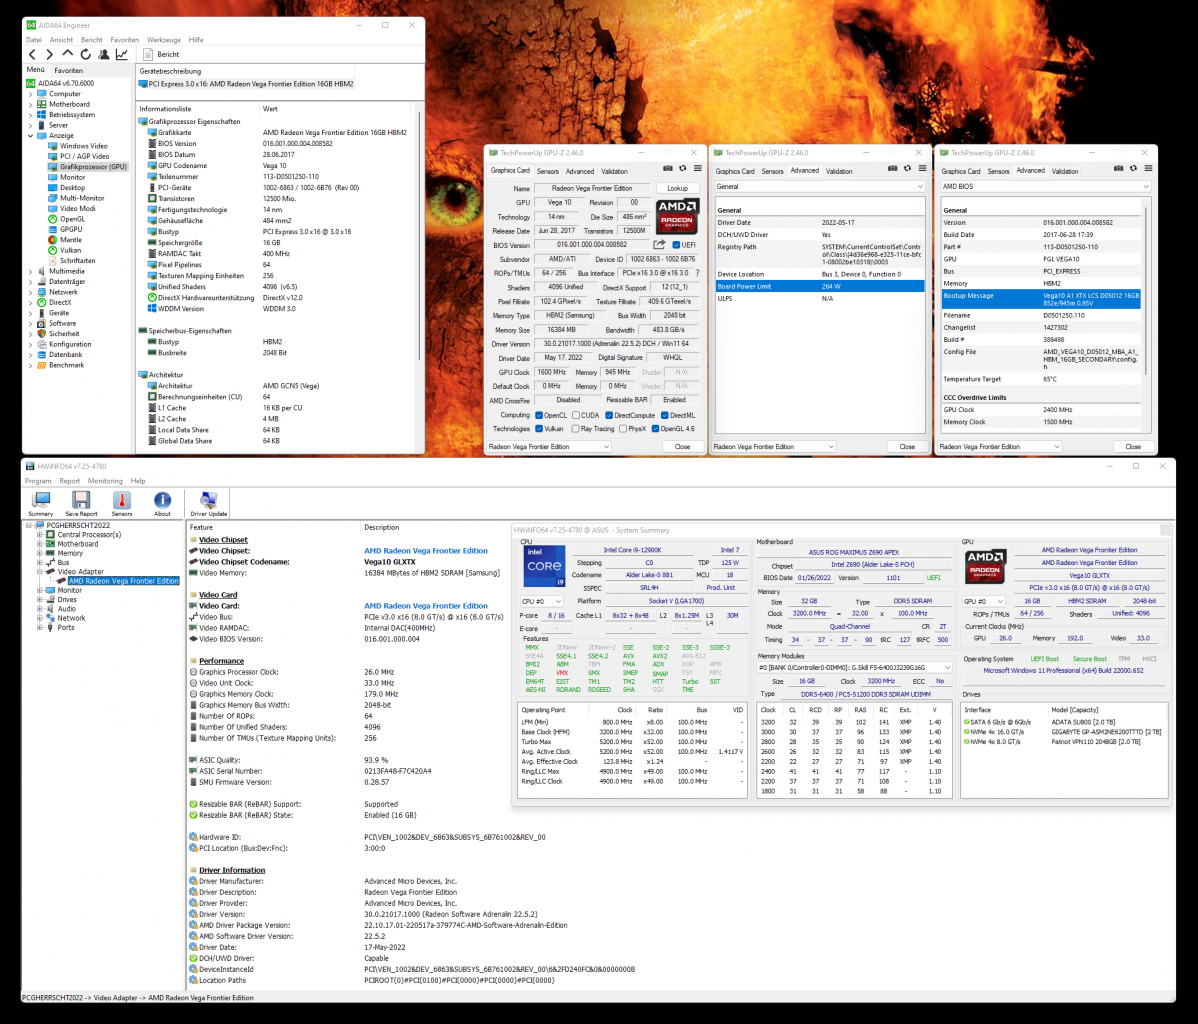Switch to Sensors tab in first GPU-Z window

(x=548, y=171)
